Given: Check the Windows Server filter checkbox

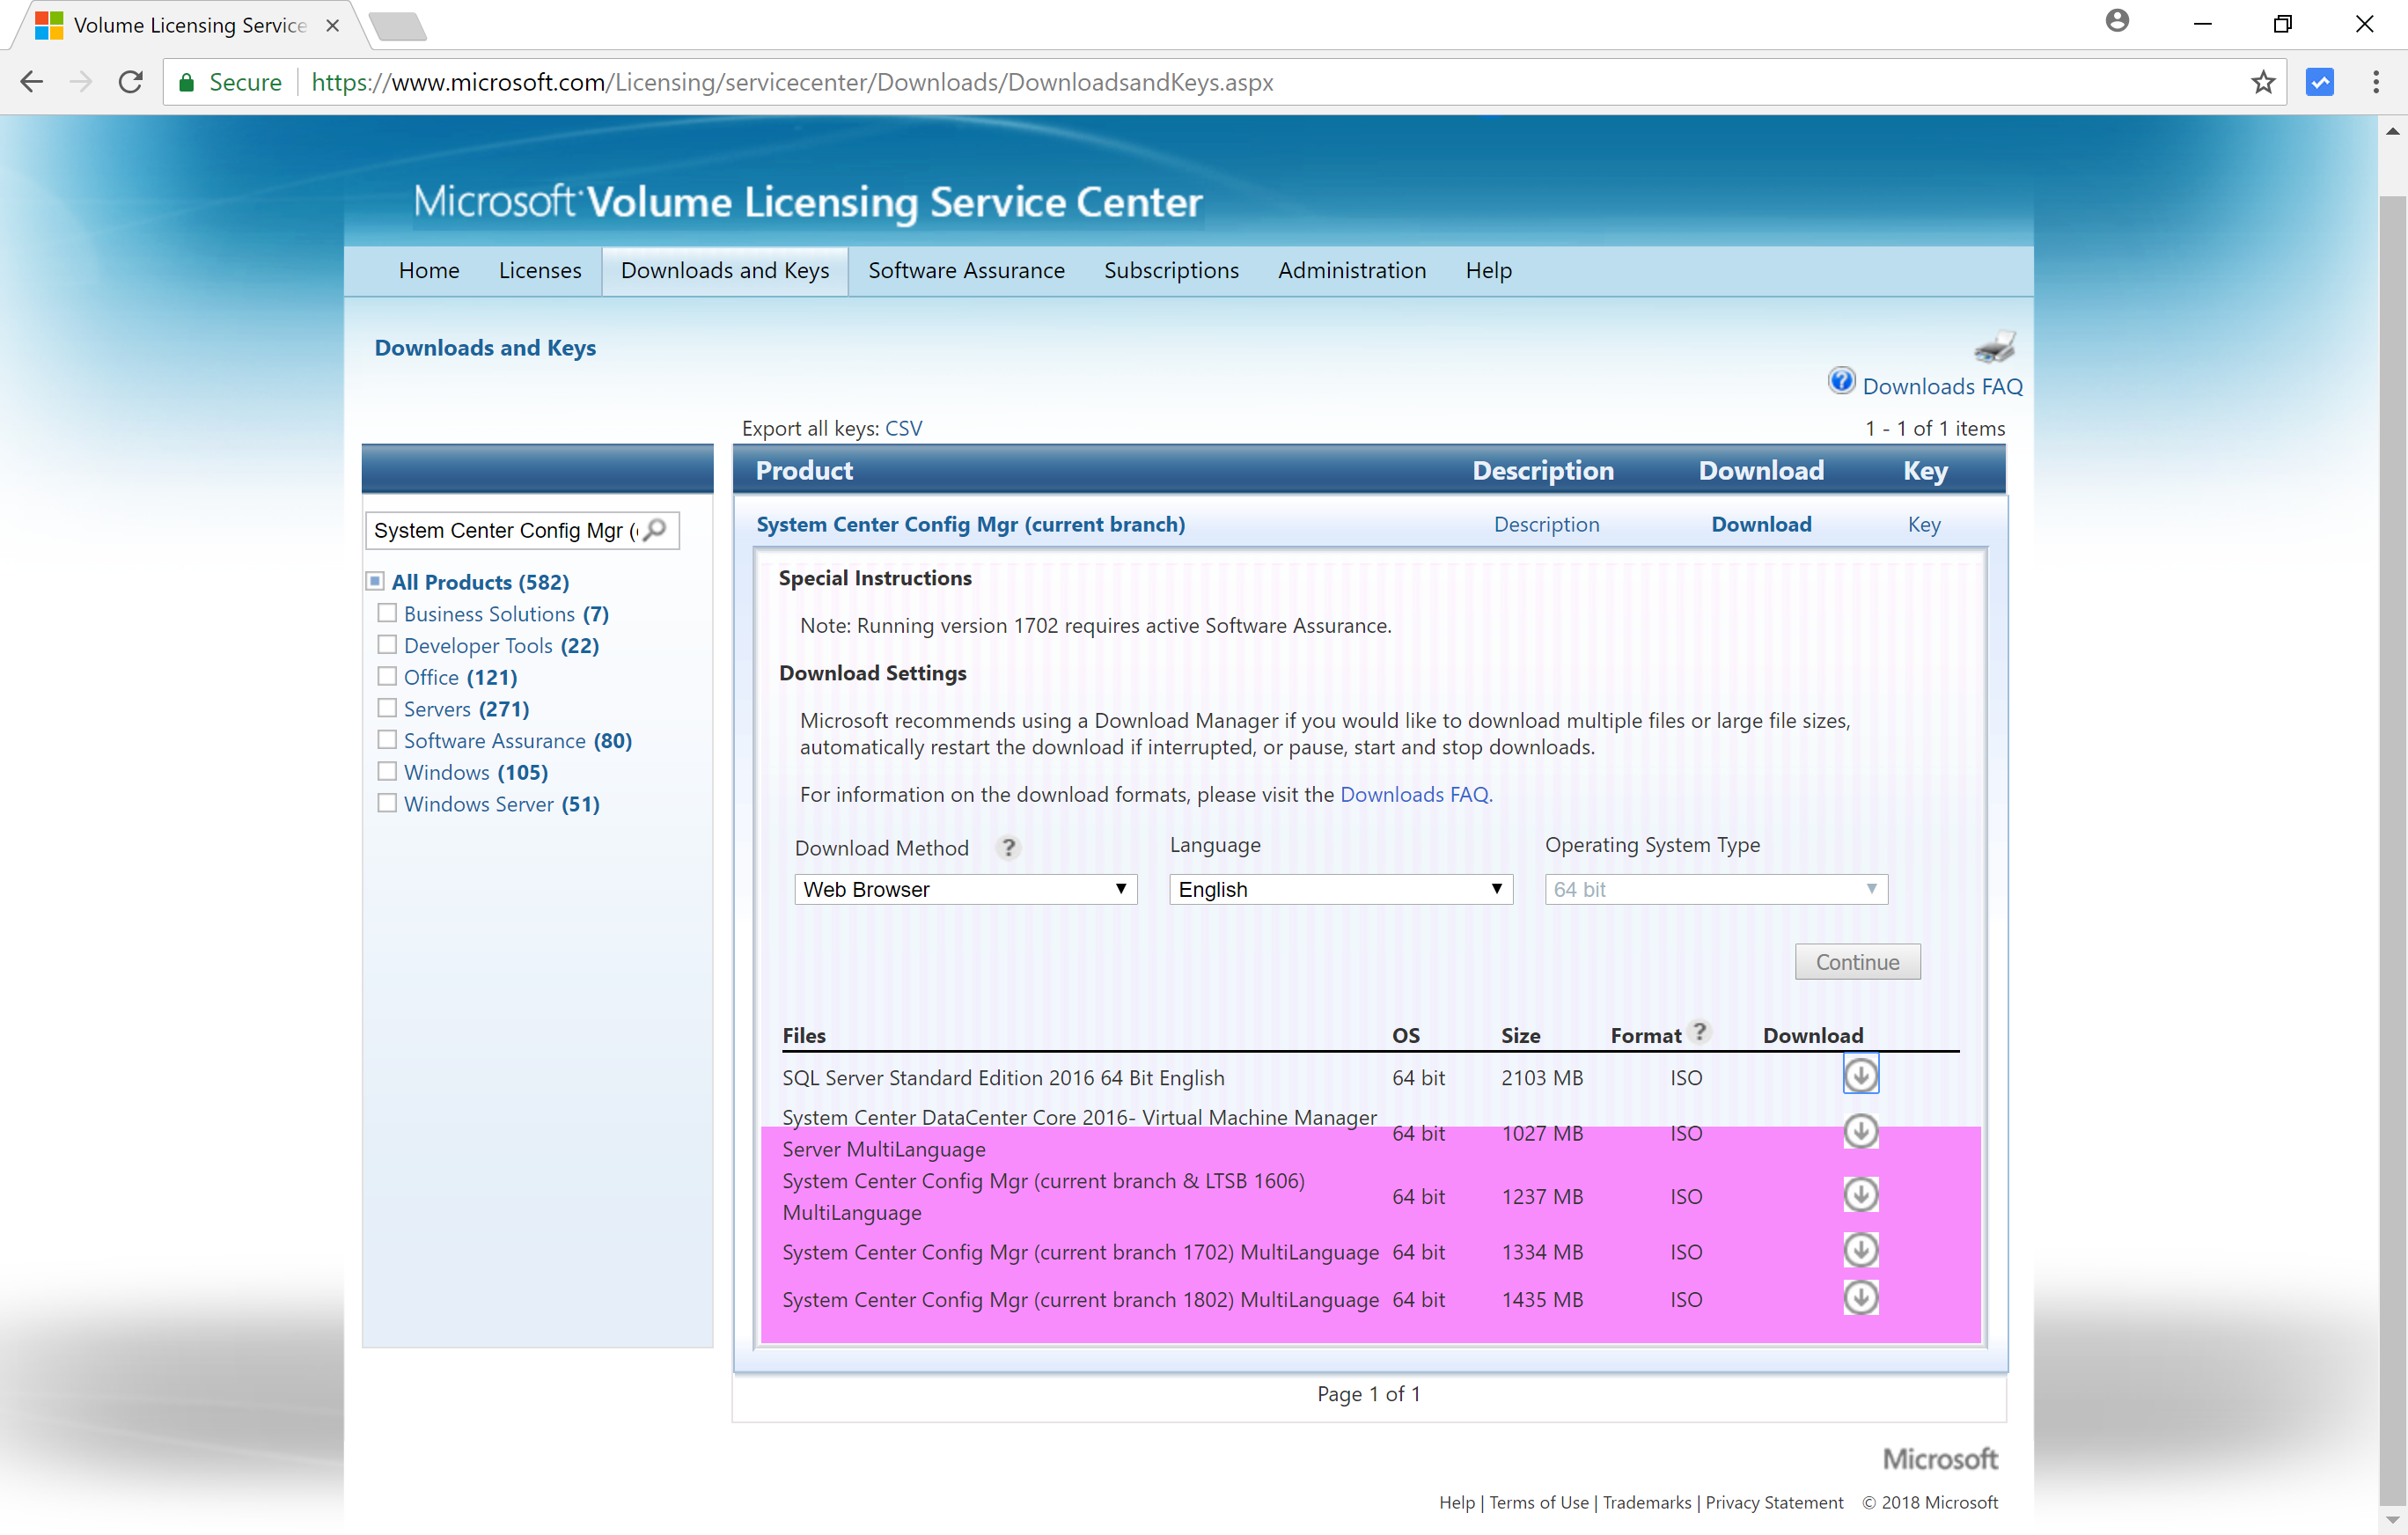Looking at the screenshot, I should (387, 803).
